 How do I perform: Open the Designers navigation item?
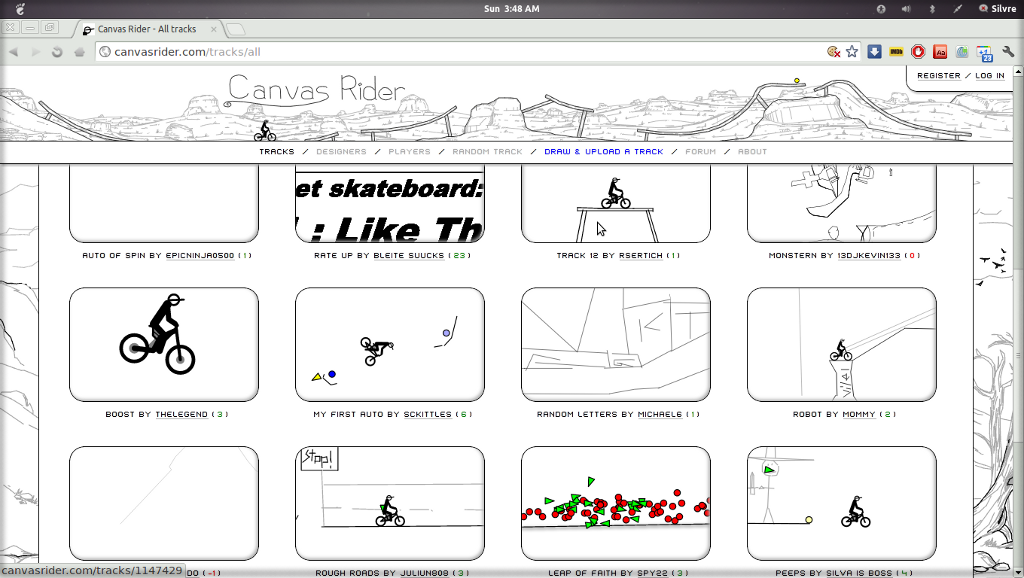point(342,152)
